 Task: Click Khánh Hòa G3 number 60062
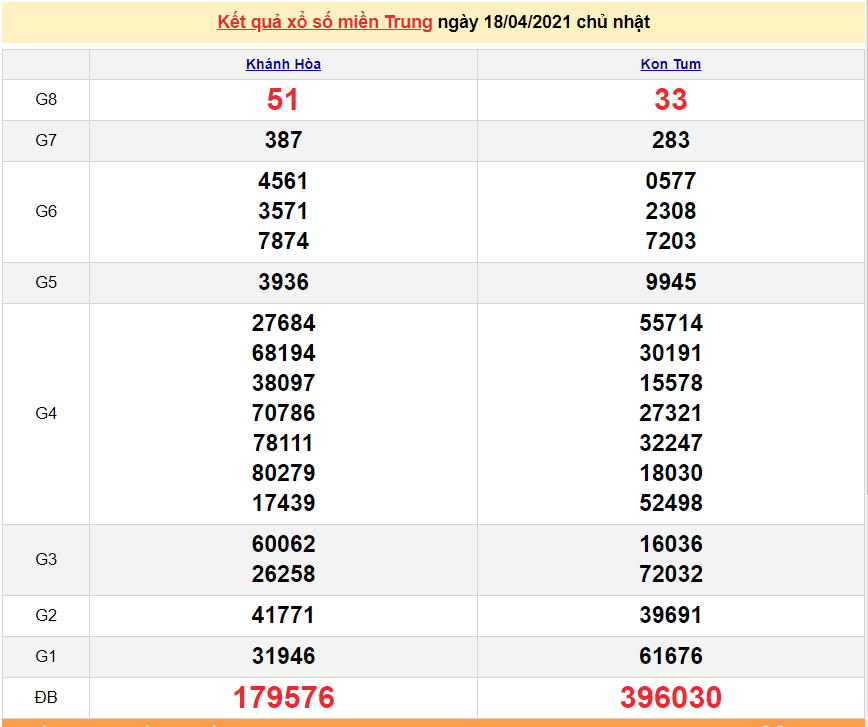(x=283, y=545)
